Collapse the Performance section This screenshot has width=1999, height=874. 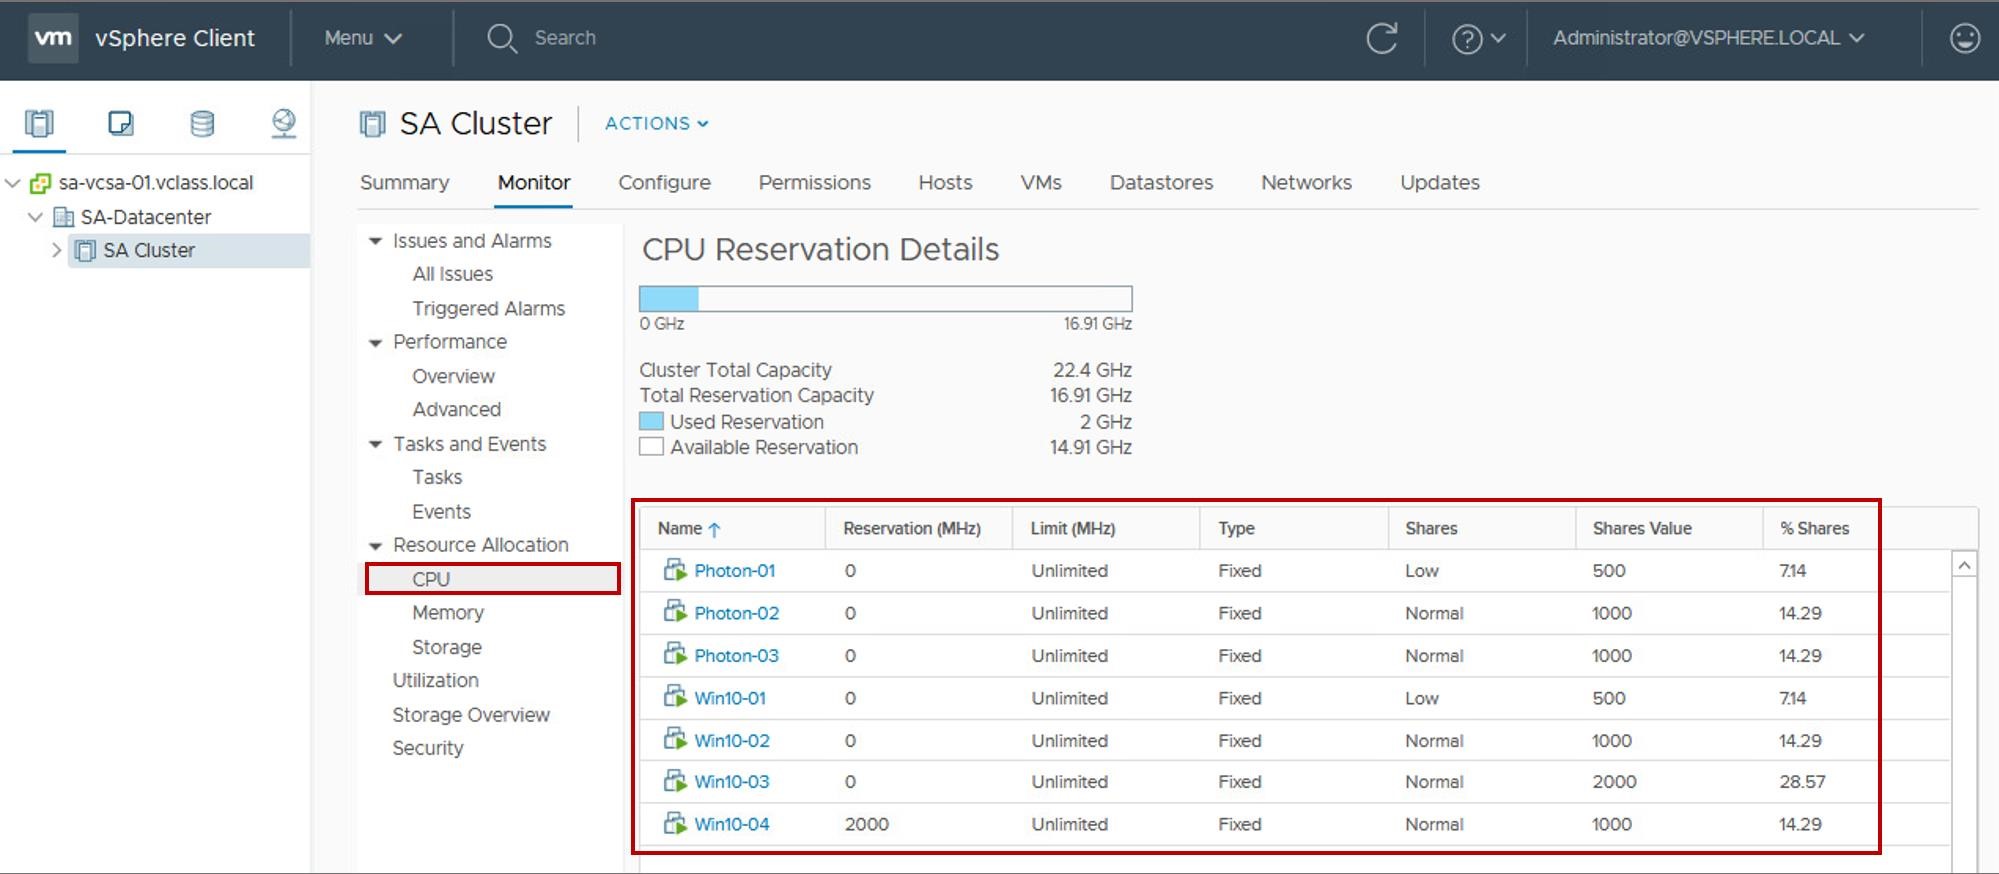coord(376,342)
